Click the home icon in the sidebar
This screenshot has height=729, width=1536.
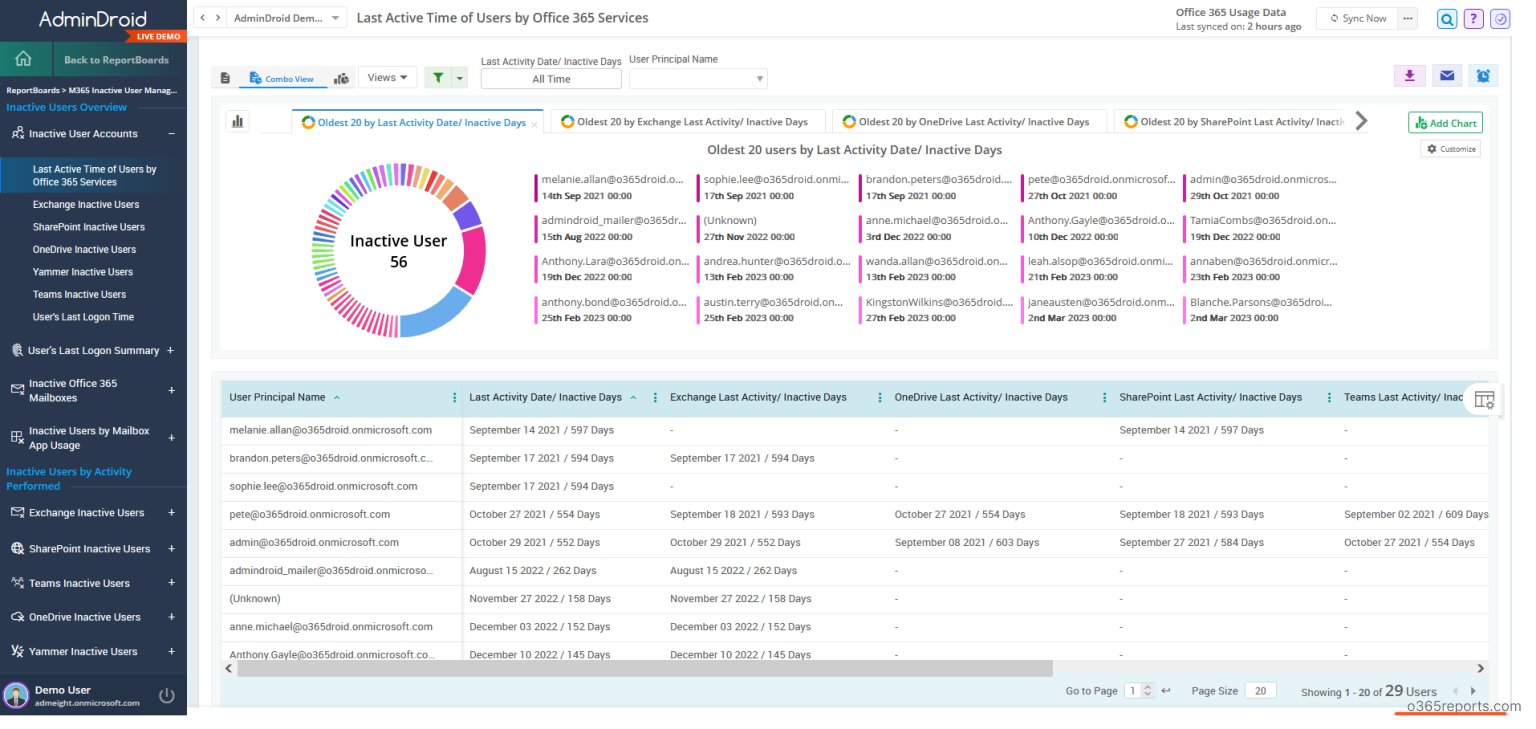(x=25, y=60)
